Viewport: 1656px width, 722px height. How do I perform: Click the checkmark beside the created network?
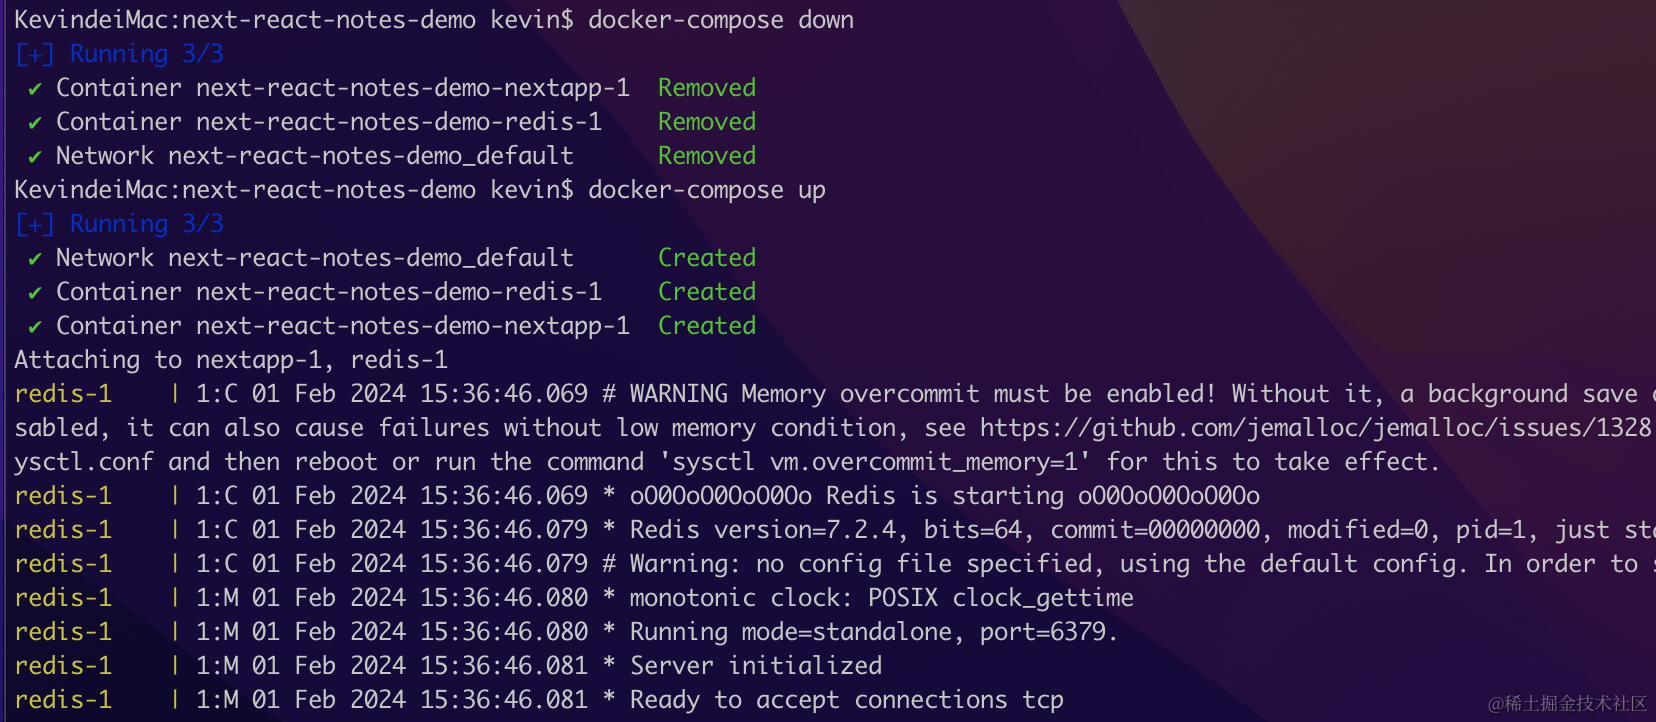[x=35, y=259]
